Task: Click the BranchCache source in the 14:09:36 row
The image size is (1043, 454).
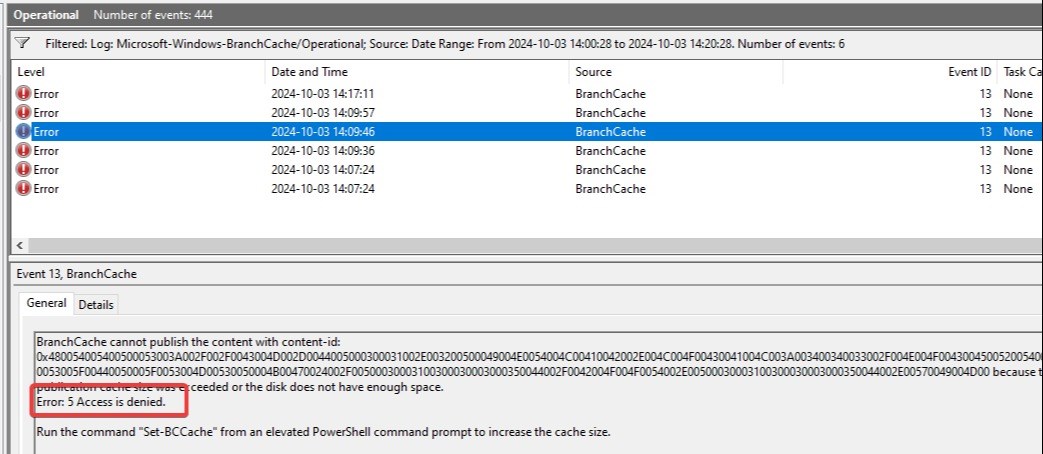Action: (610, 150)
